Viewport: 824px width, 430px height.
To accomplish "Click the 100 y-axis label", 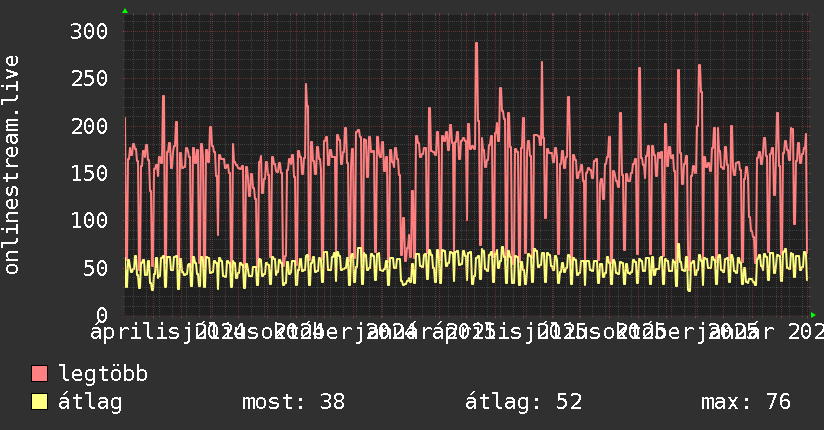I will point(89,220).
